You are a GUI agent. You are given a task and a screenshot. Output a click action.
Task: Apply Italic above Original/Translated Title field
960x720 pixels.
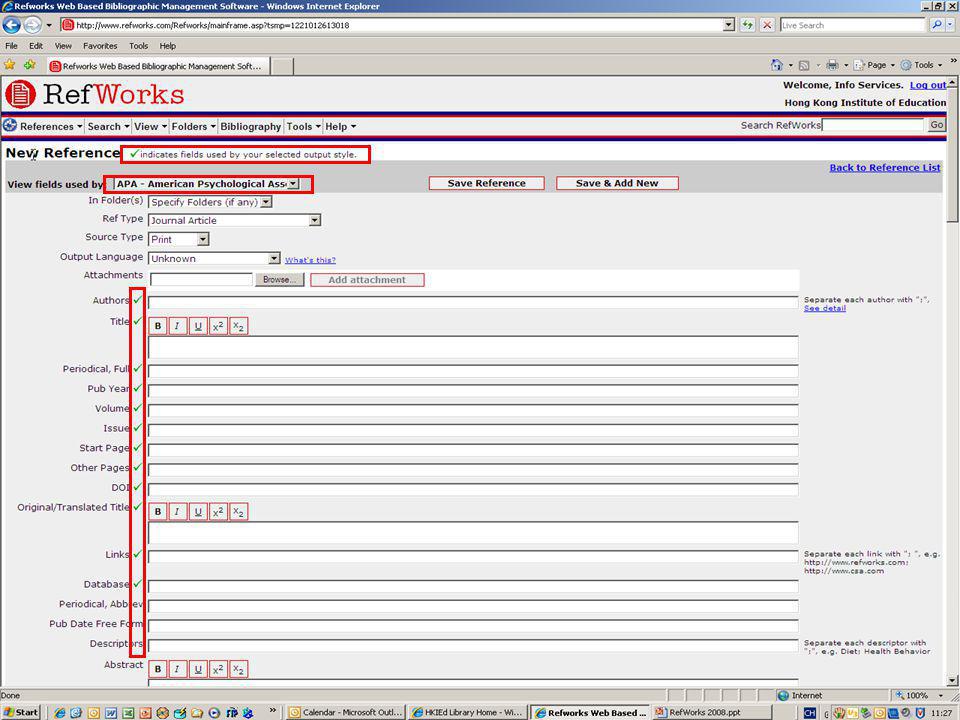[x=177, y=512]
